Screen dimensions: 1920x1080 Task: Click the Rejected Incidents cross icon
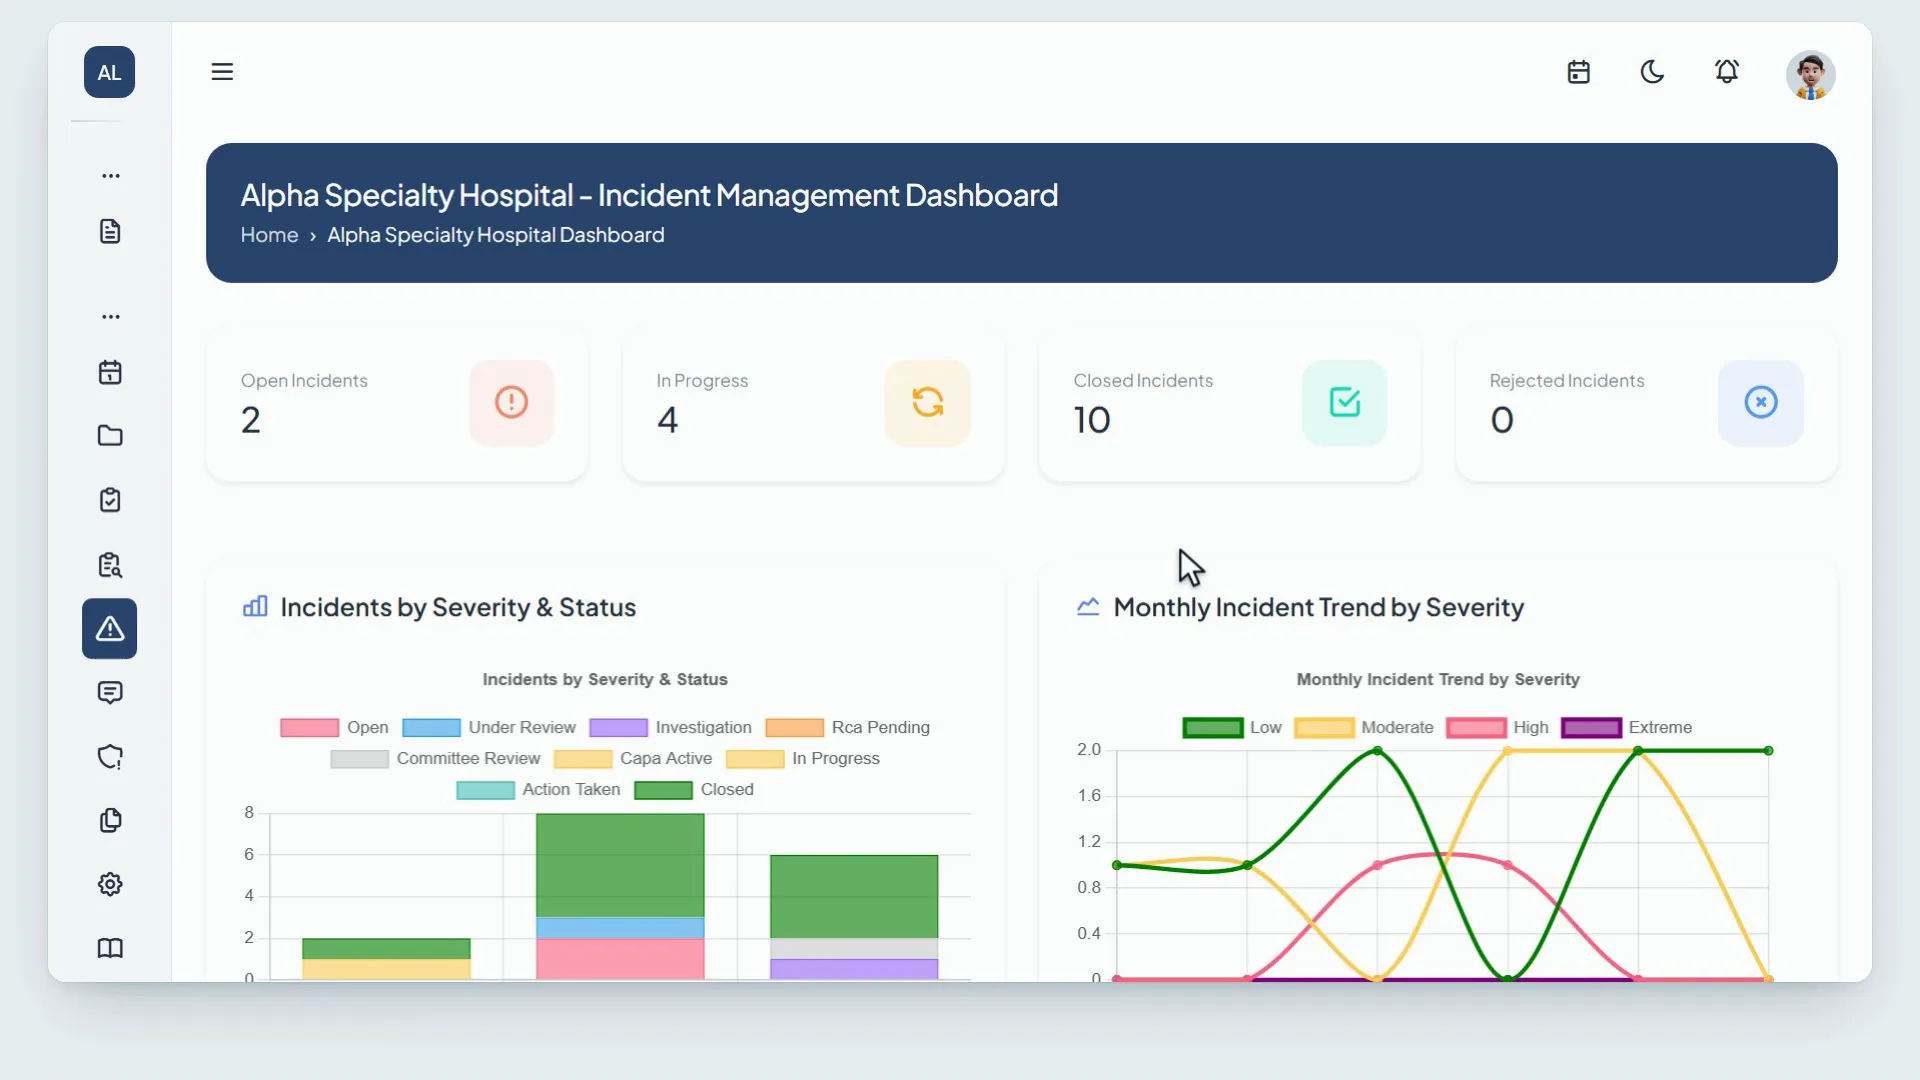click(1761, 402)
